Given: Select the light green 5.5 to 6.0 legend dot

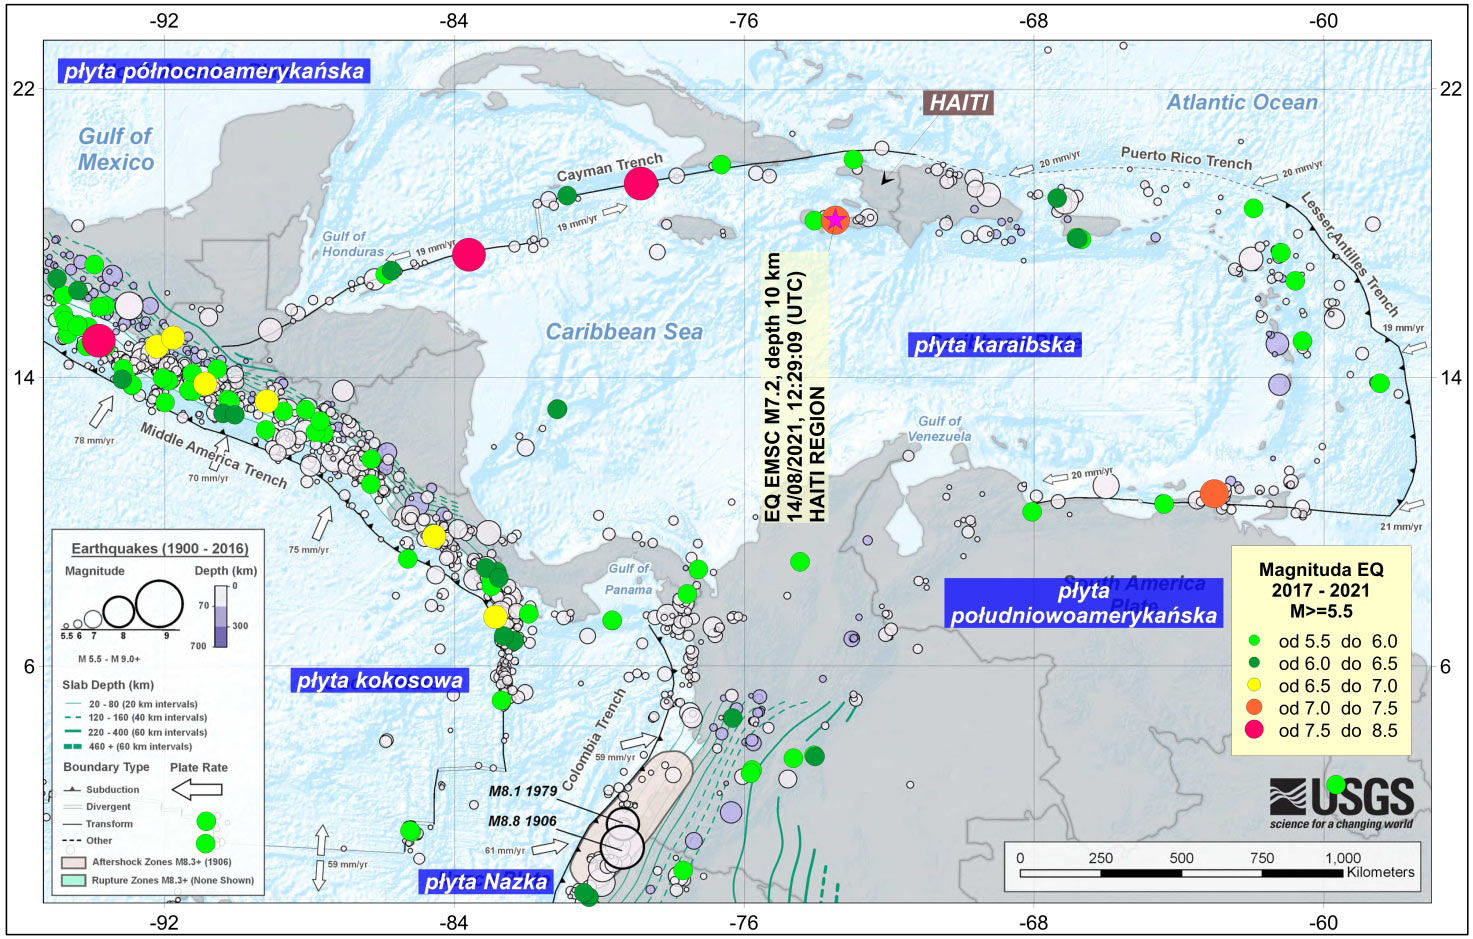Looking at the screenshot, I should (x=1254, y=642).
